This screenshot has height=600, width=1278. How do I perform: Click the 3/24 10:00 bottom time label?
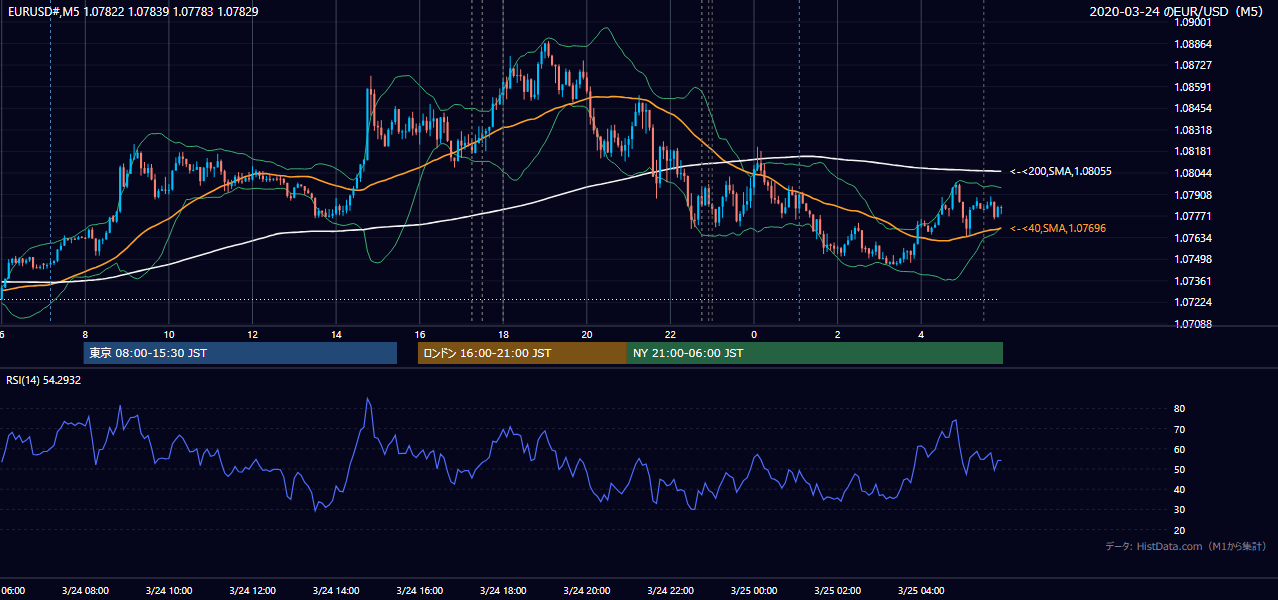tap(169, 591)
